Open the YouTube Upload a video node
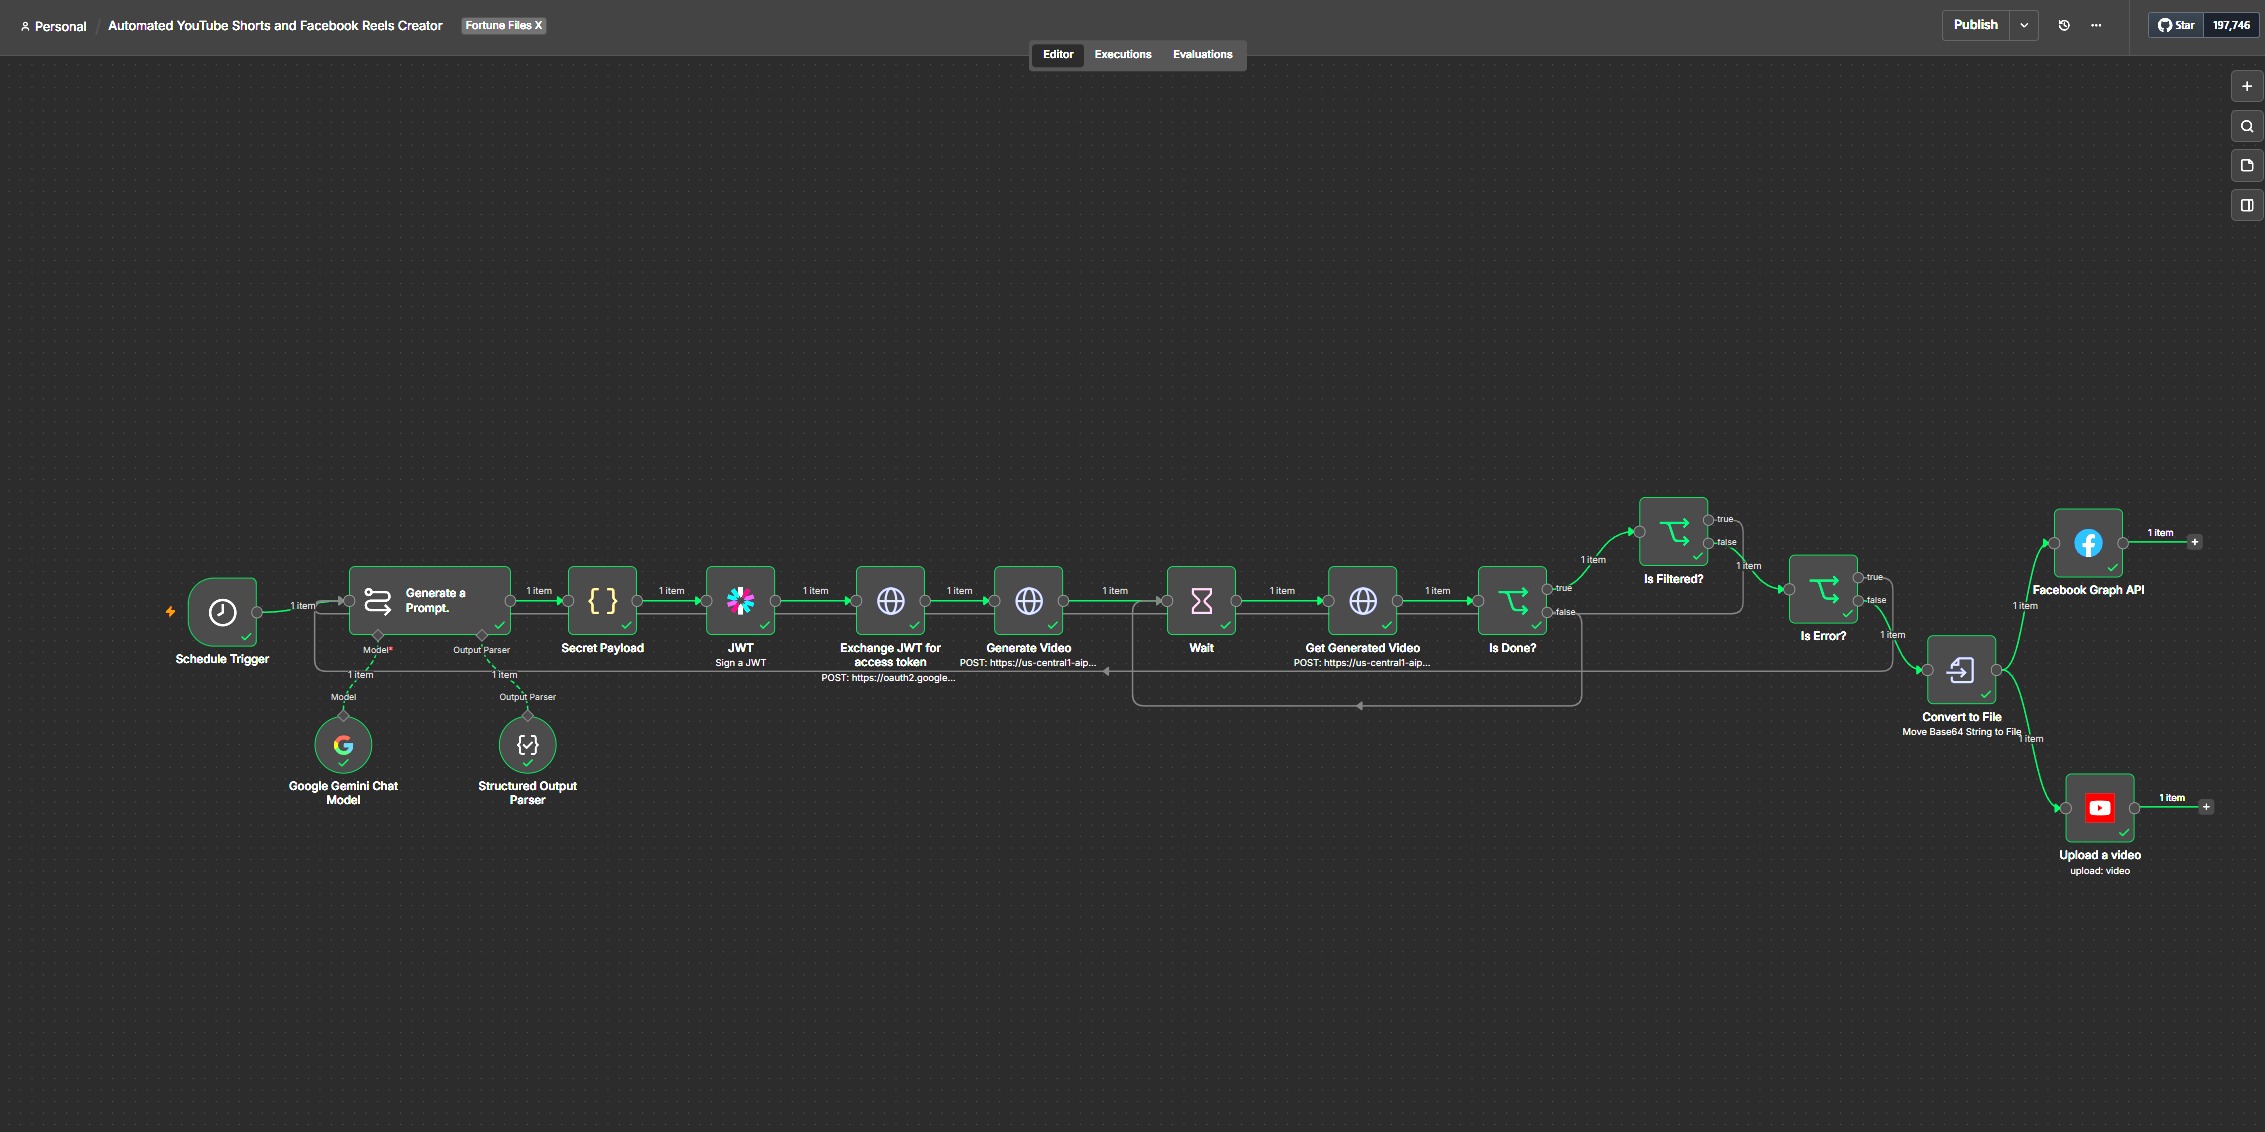 click(2100, 808)
